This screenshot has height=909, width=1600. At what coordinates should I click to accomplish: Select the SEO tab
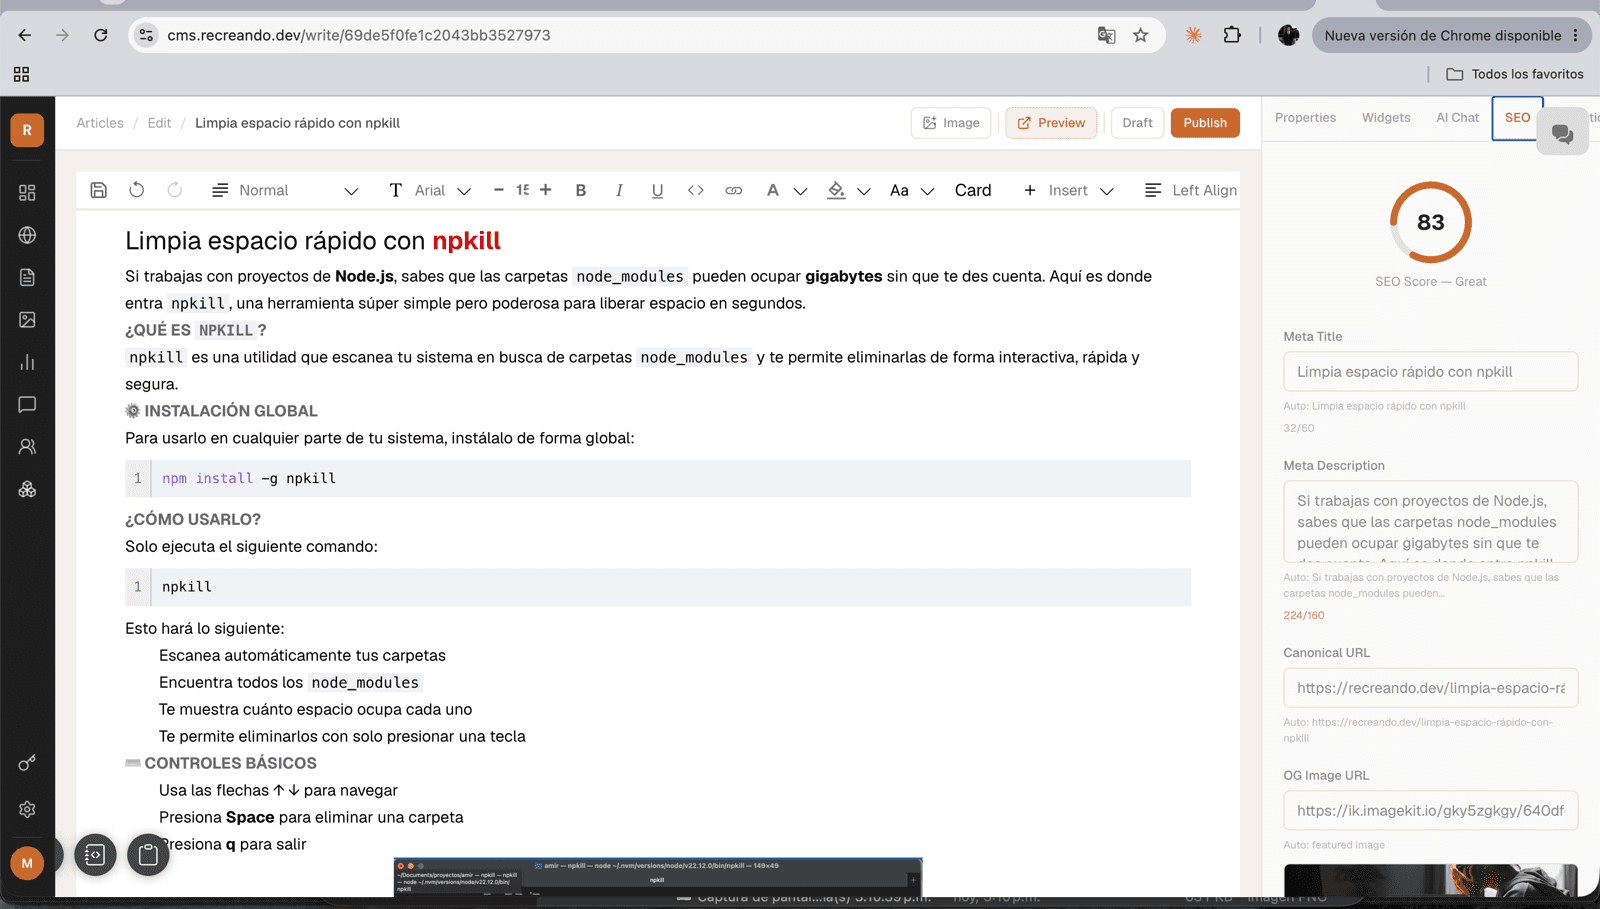[1517, 118]
